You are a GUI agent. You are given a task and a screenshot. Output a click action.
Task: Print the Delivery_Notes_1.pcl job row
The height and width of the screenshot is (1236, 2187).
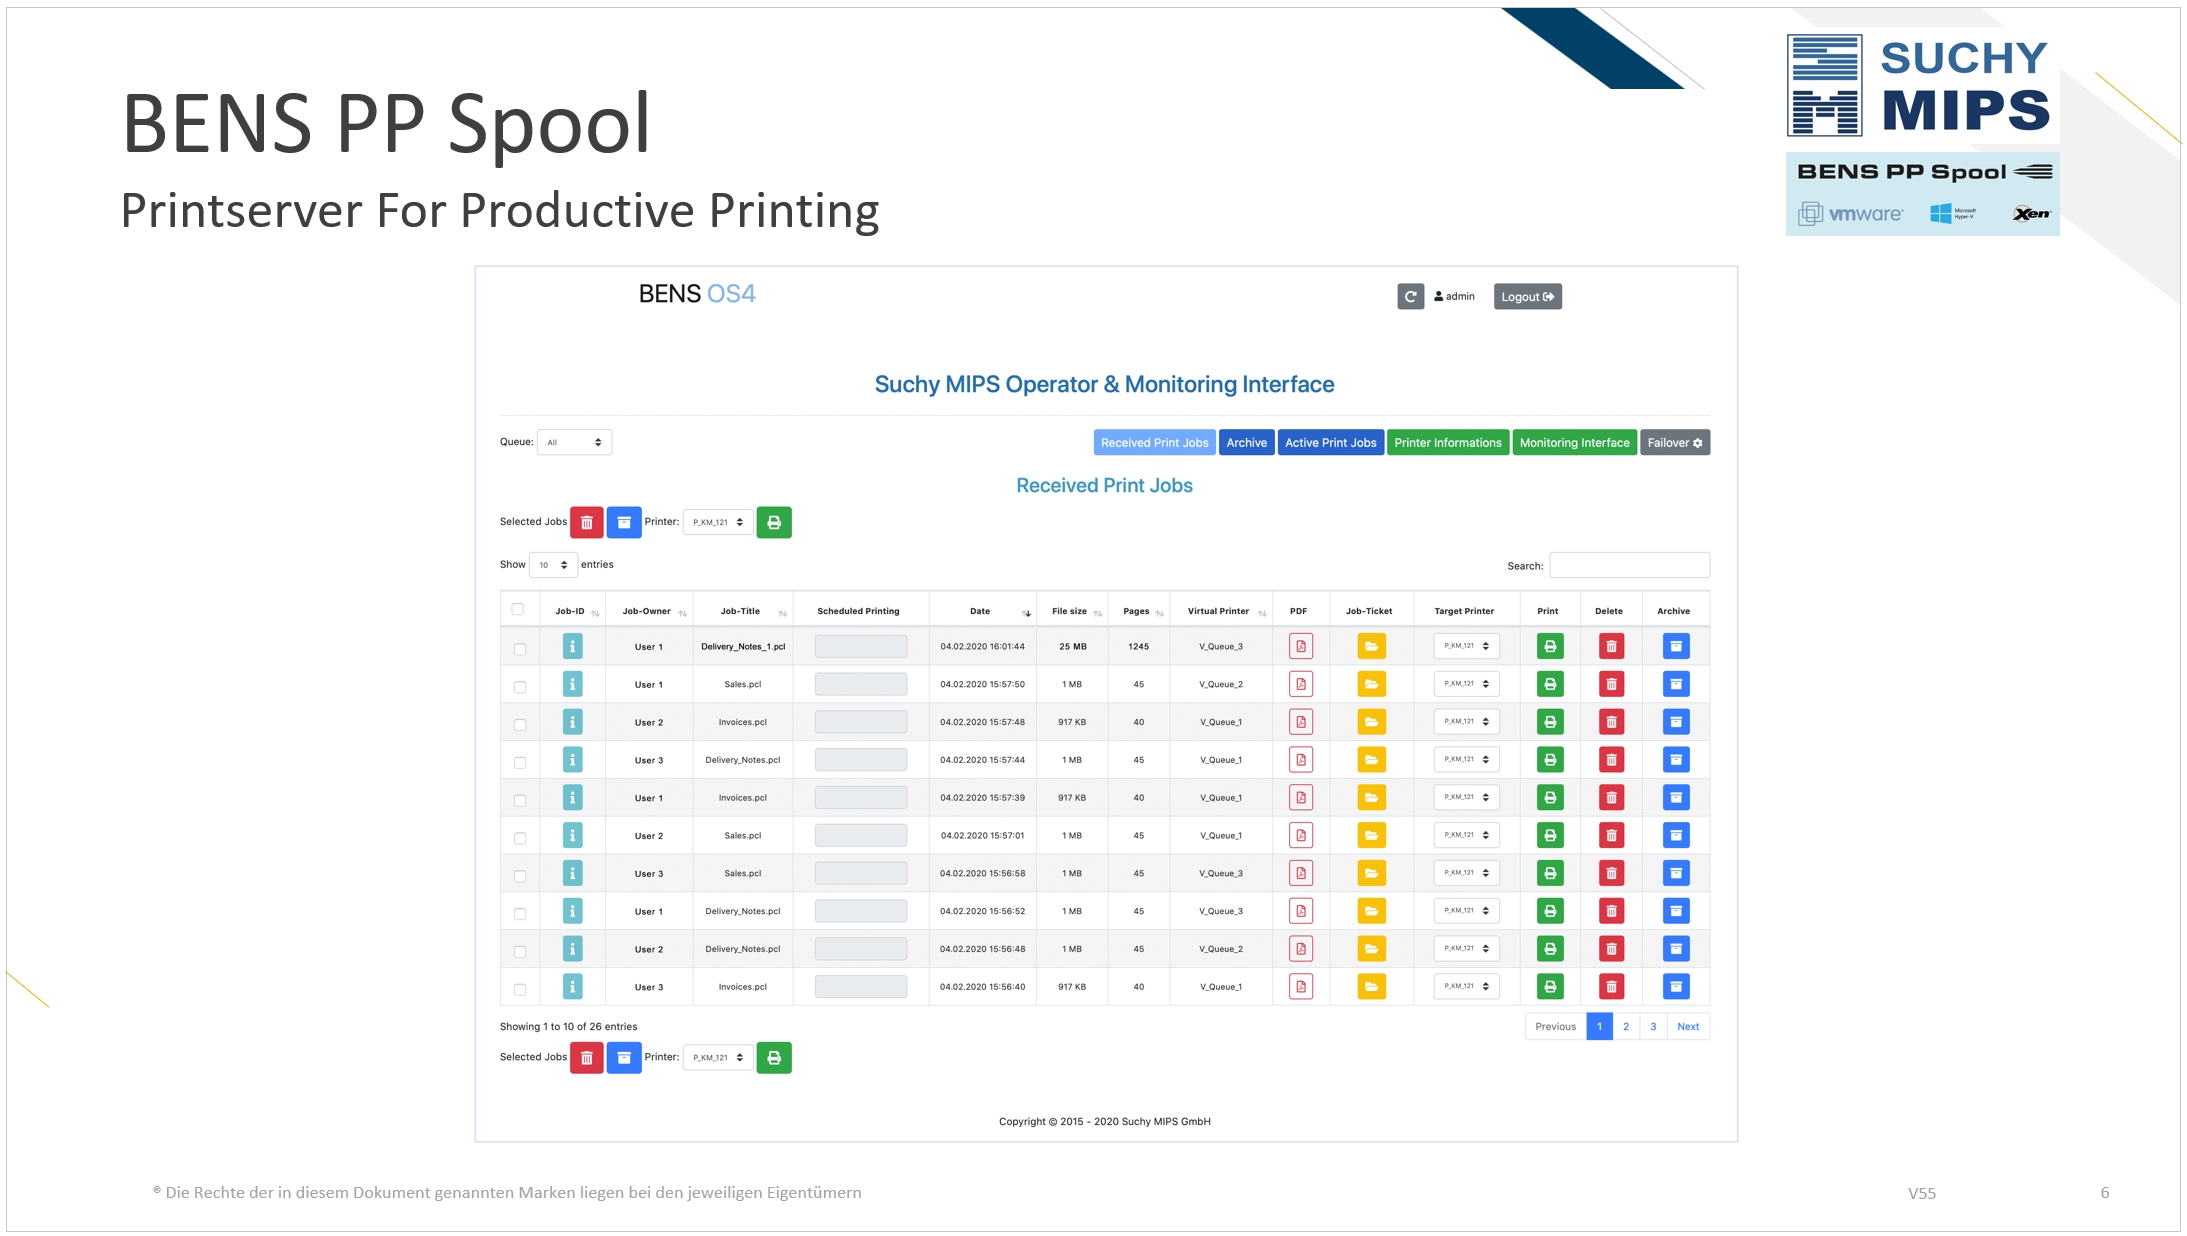1549,647
